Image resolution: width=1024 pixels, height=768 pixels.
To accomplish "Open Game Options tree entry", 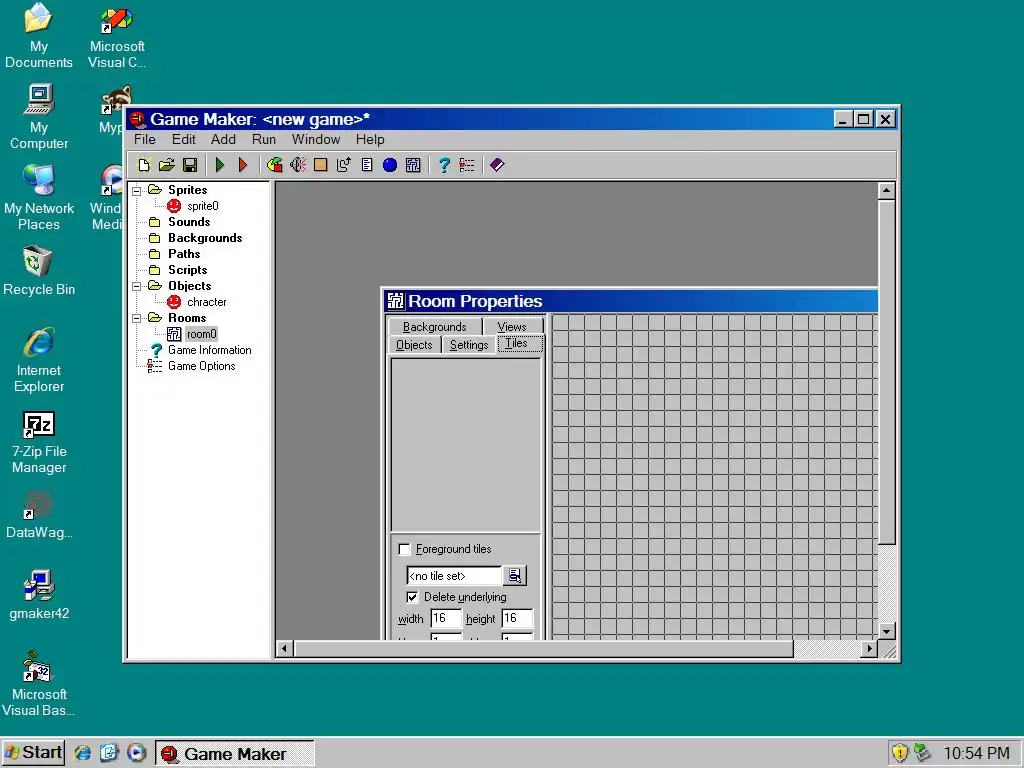I will click(201, 366).
